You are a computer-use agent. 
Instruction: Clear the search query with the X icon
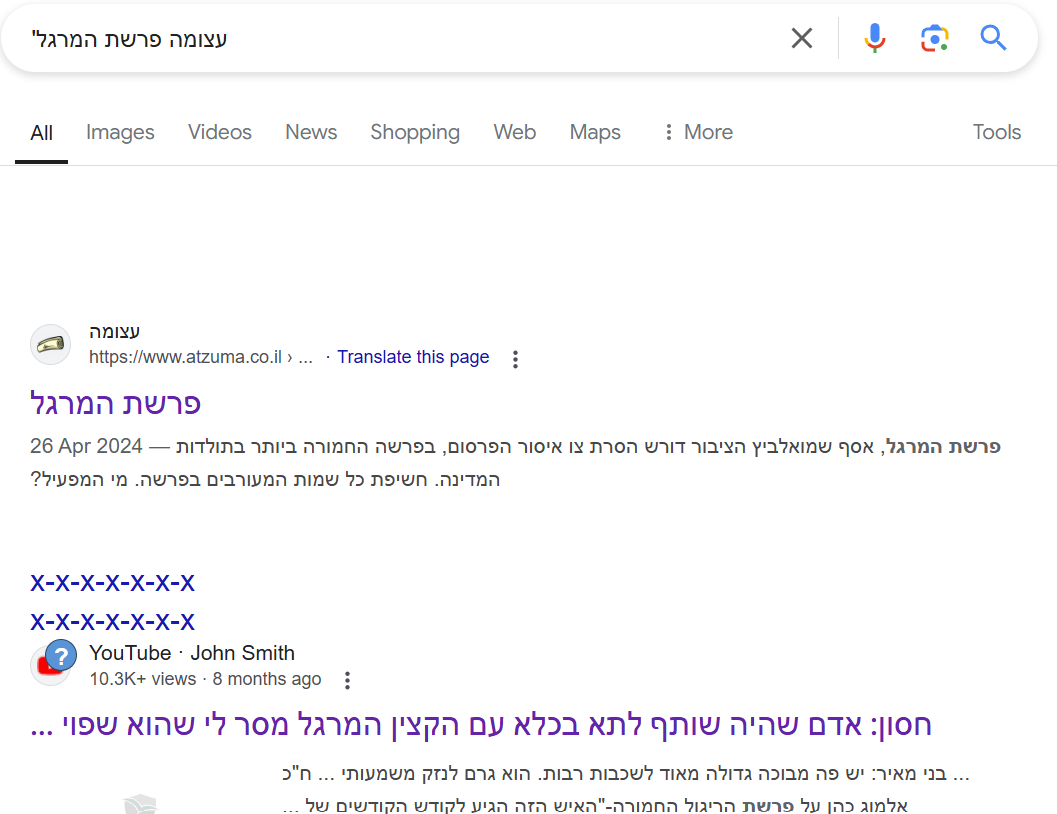coord(802,37)
